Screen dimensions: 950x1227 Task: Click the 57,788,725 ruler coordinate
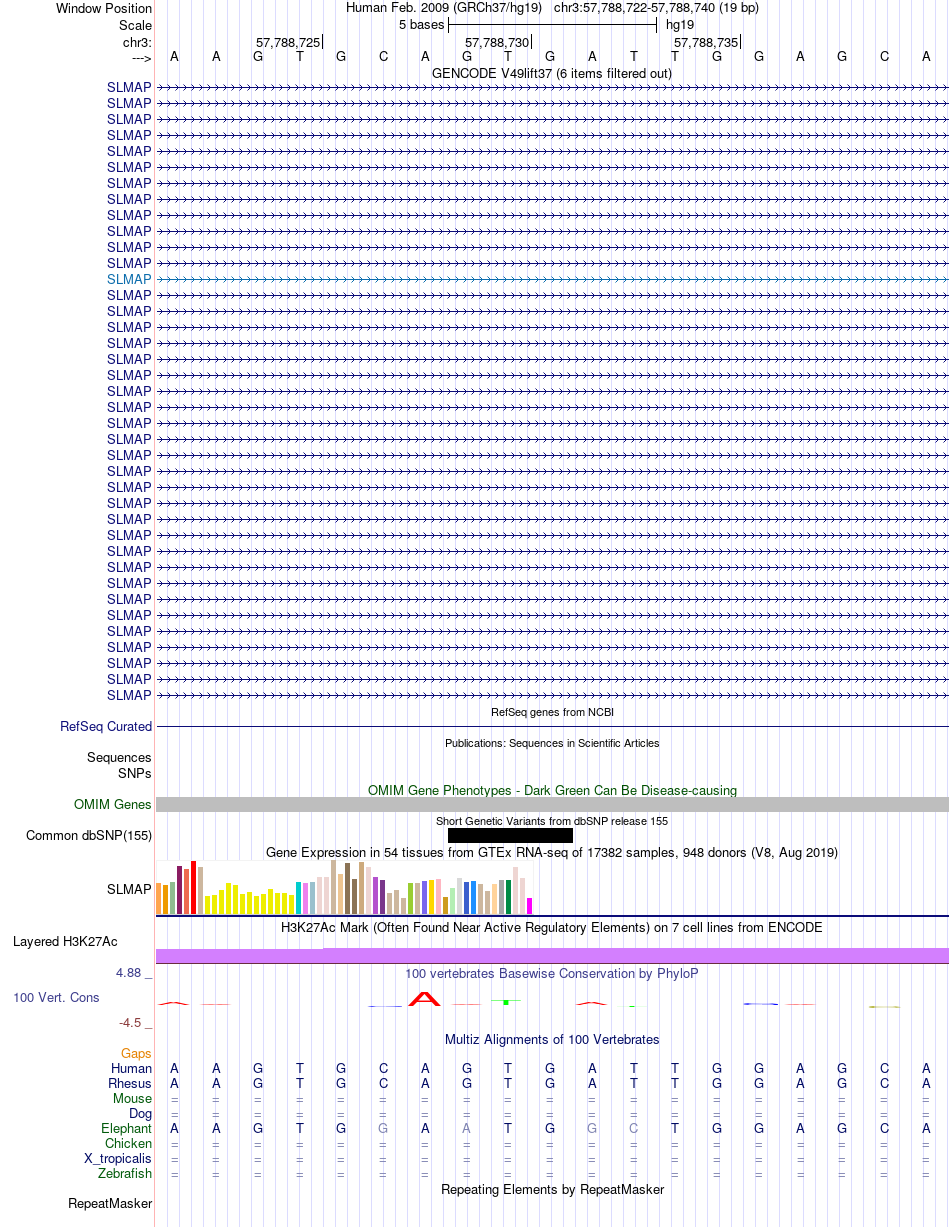pyautogui.click(x=288, y=43)
